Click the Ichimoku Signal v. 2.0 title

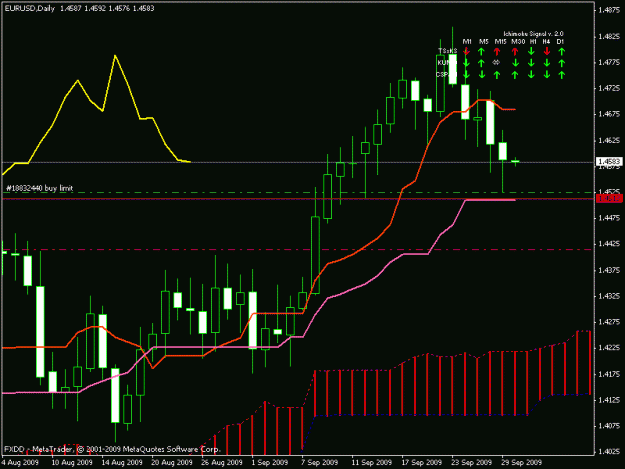tap(533, 34)
